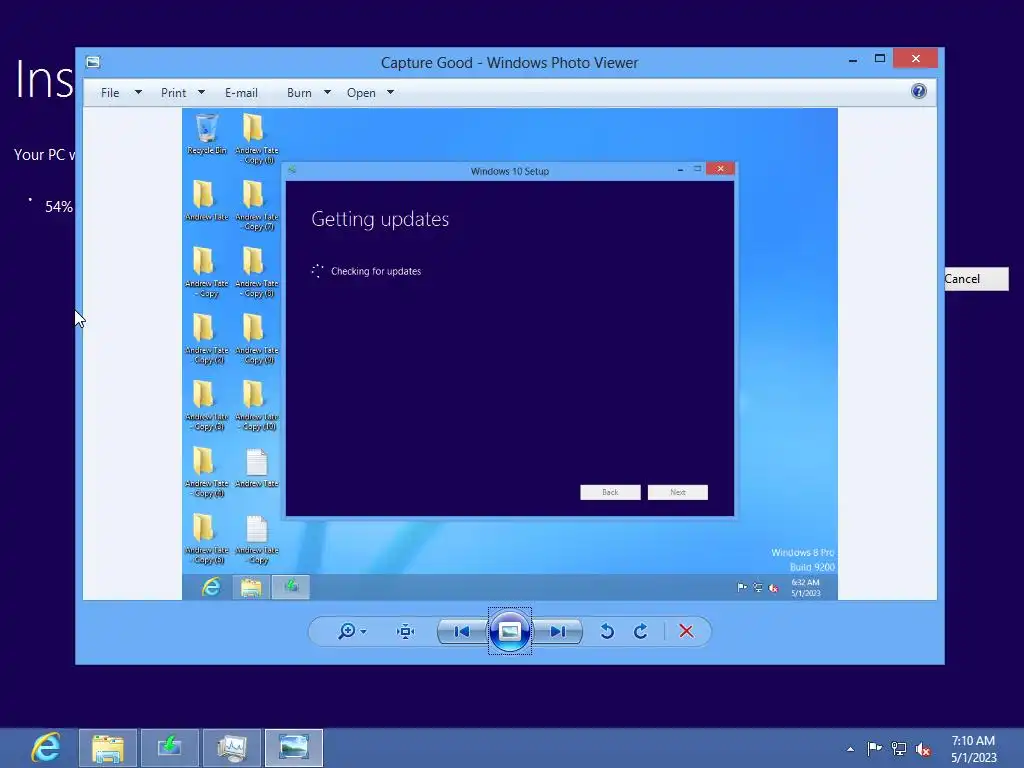Click the muted volume tray icon
Image resolution: width=1024 pixels, height=768 pixels.
pyautogui.click(x=923, y=749)
